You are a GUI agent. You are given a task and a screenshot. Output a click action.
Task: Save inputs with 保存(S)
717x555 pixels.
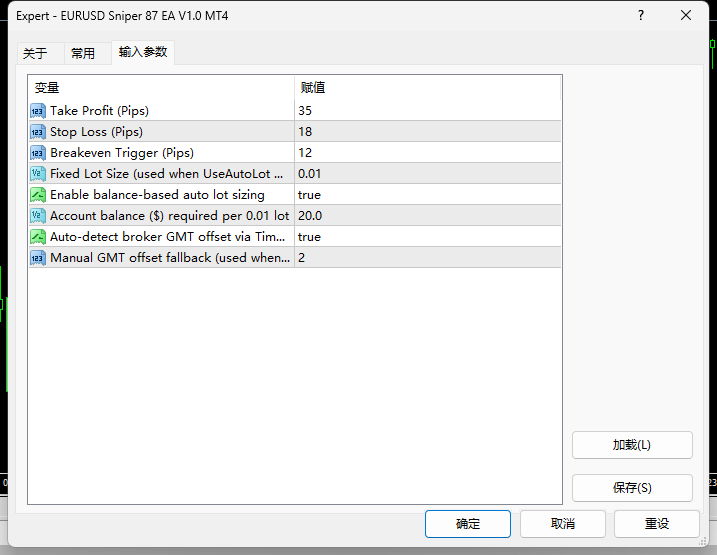pos(632,488)
